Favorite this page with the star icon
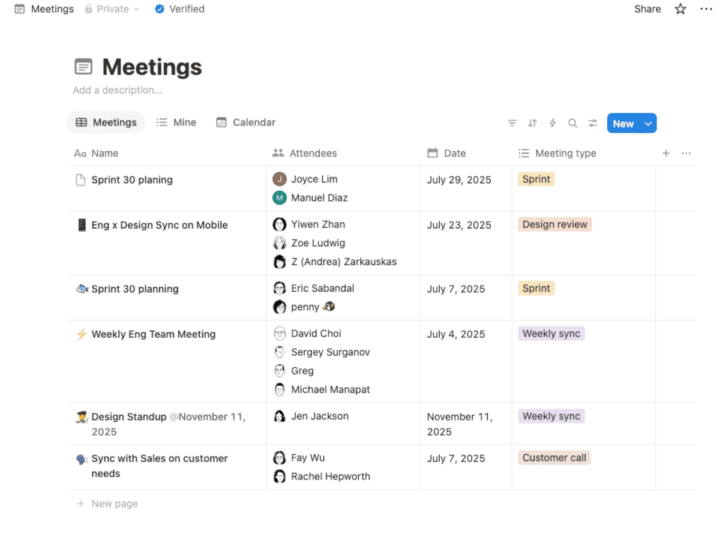 point(680,9)
